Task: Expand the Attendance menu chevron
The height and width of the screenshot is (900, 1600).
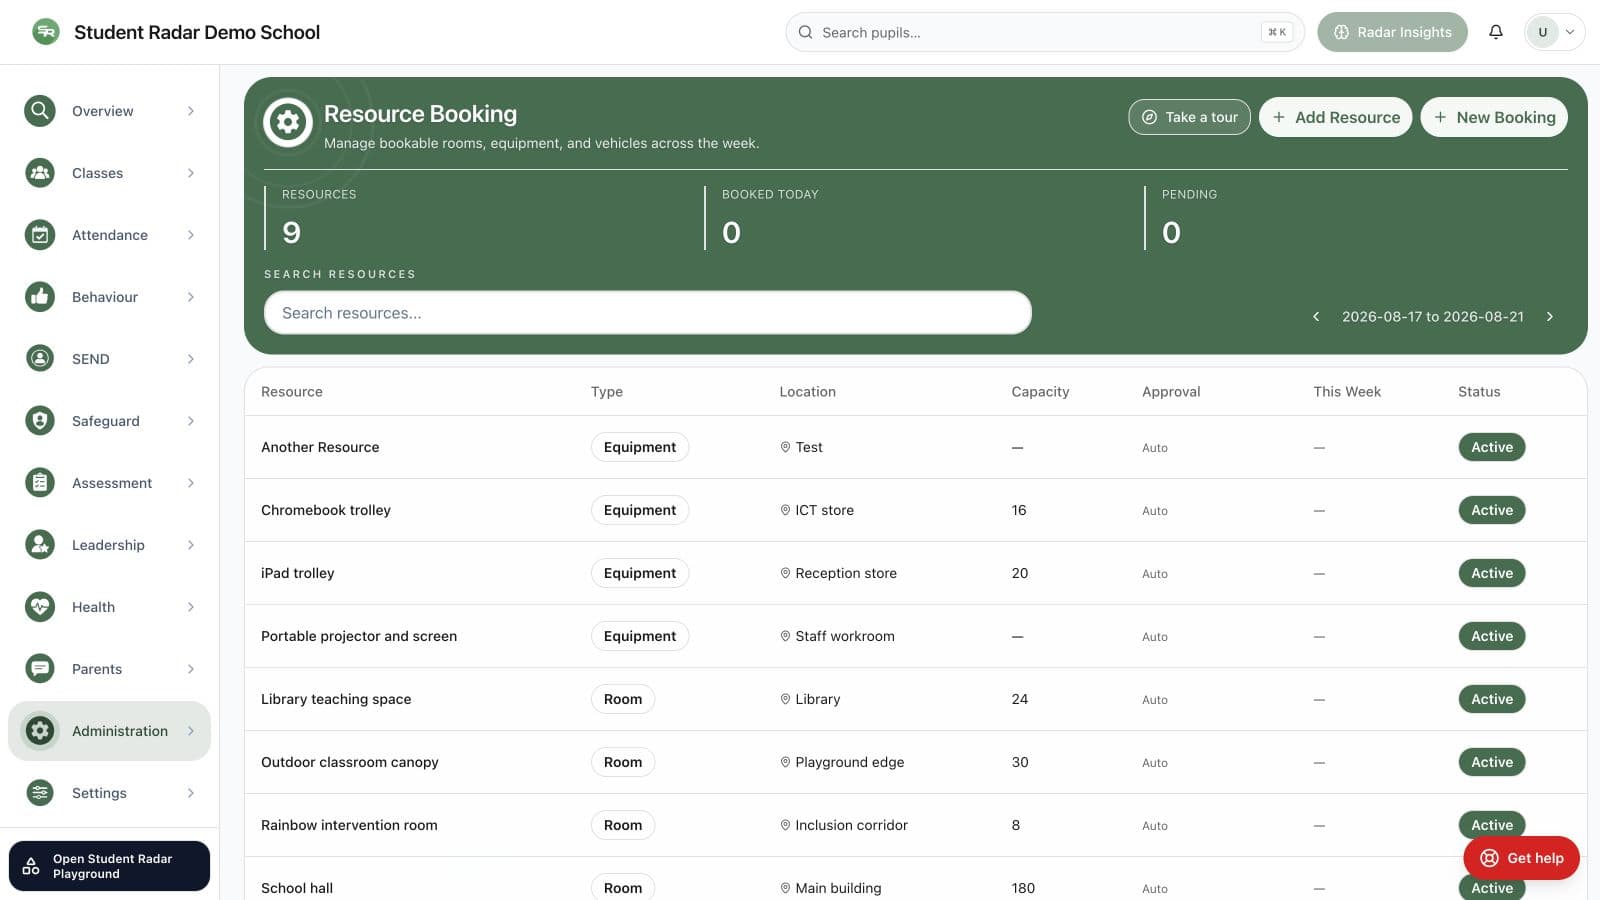Action: (191, 235)
